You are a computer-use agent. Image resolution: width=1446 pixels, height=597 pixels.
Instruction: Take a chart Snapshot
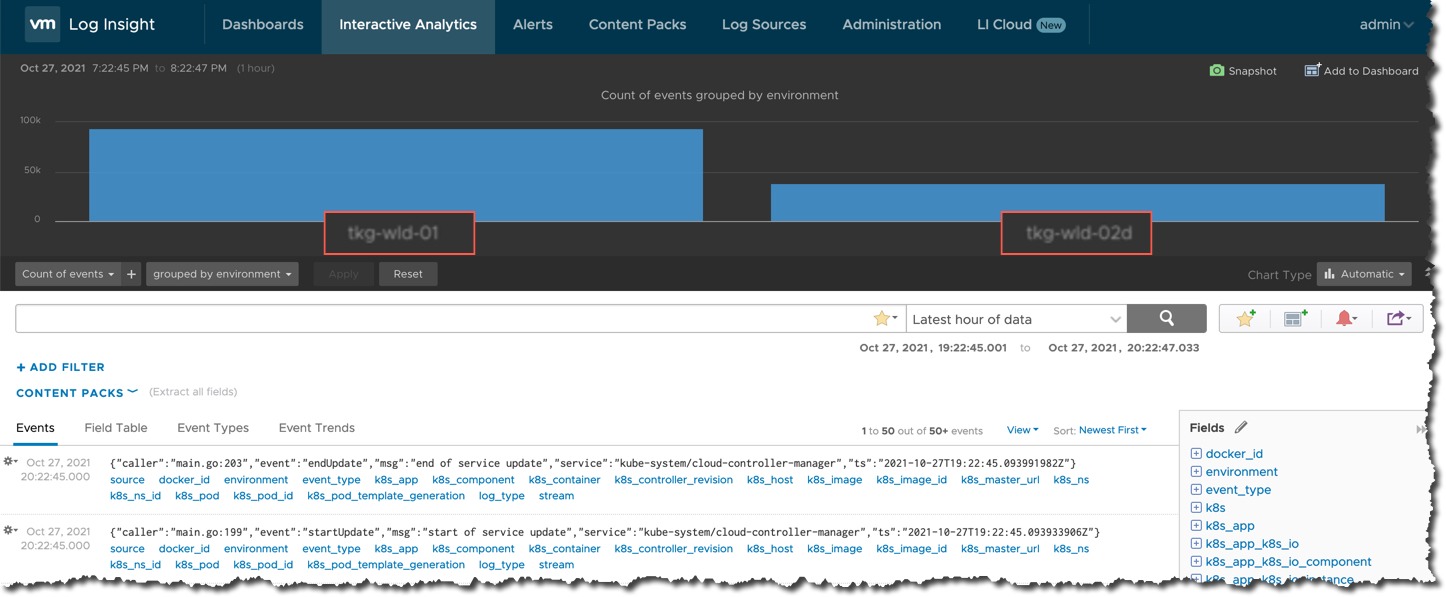point(1243,71)
